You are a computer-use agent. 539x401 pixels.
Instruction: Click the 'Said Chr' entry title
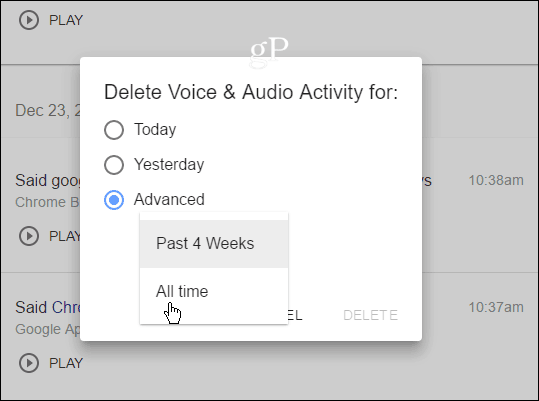click(47, 308)
